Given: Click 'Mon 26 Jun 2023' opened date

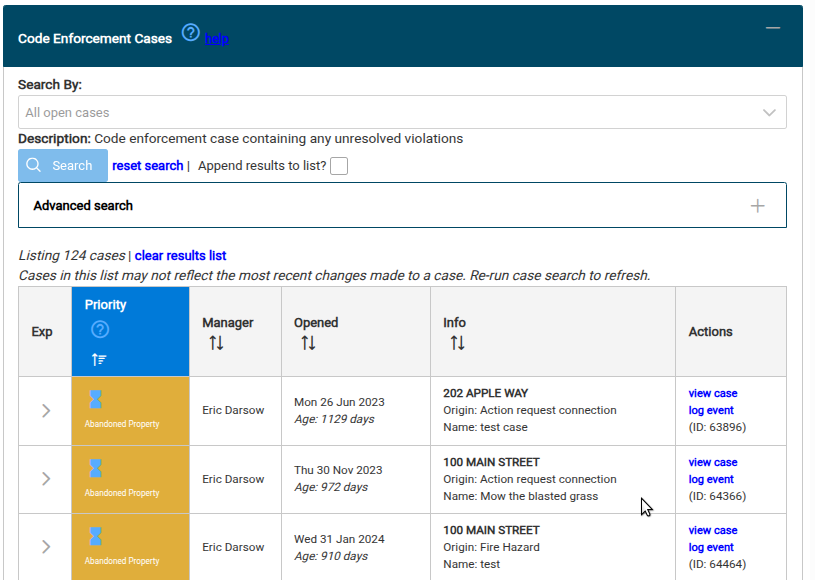Looking at the screenshot, I should (339, 402).
